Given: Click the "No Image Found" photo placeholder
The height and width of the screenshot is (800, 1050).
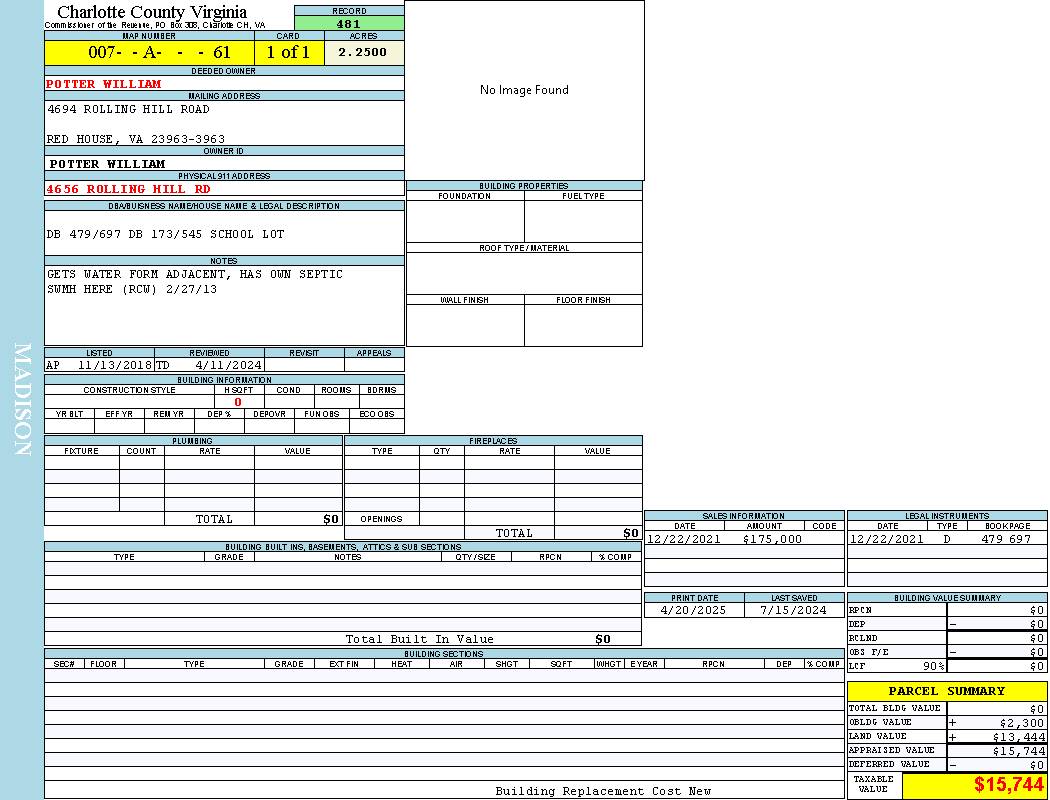Looking at the screenshot, I should click(524, 90).
